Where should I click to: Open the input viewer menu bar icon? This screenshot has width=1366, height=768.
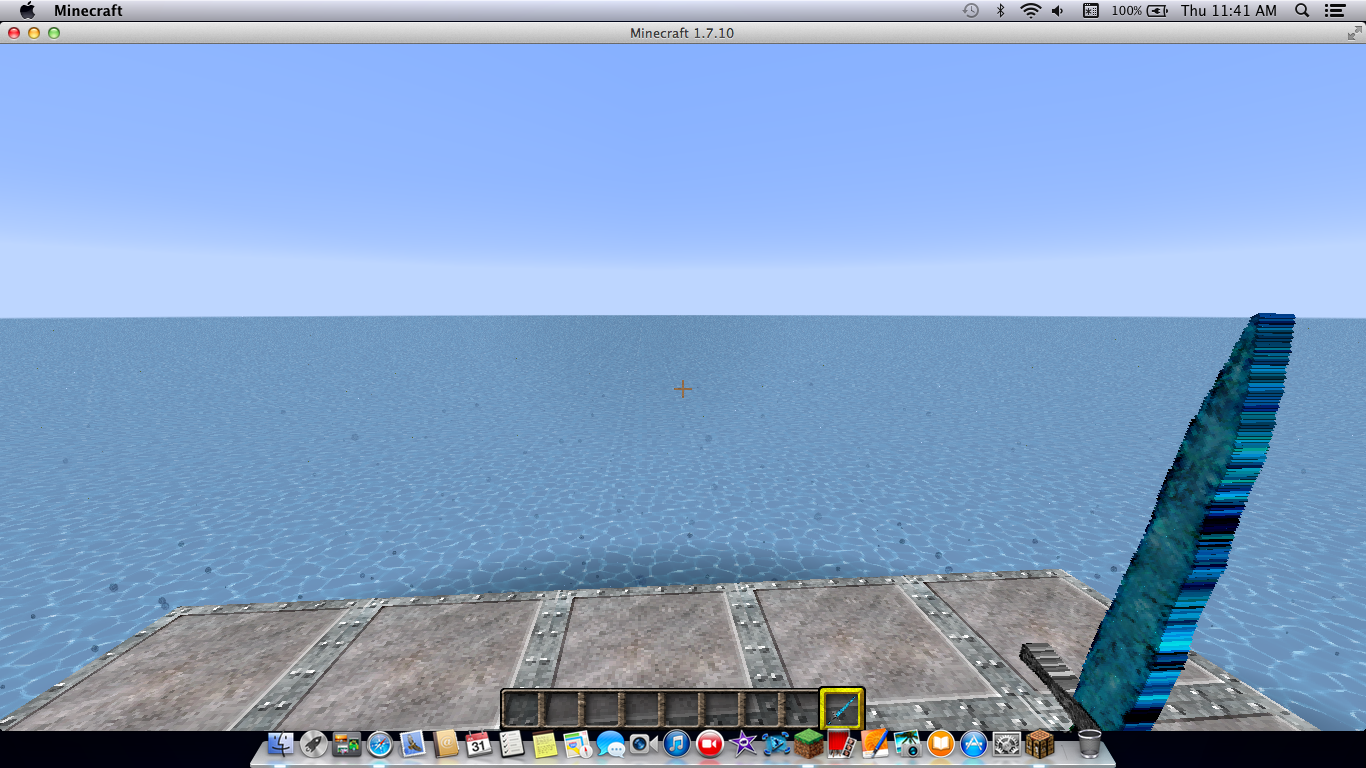point(1090,11)
